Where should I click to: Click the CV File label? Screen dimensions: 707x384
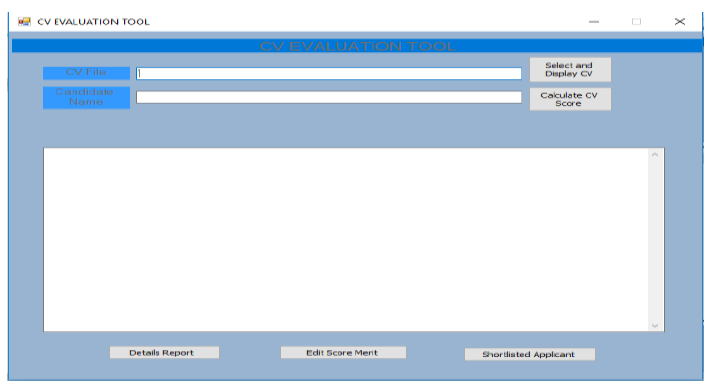(86, 73)
